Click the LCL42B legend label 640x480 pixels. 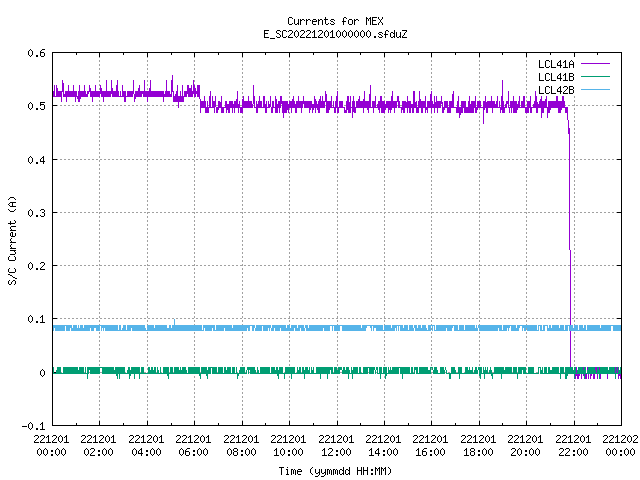556,90
